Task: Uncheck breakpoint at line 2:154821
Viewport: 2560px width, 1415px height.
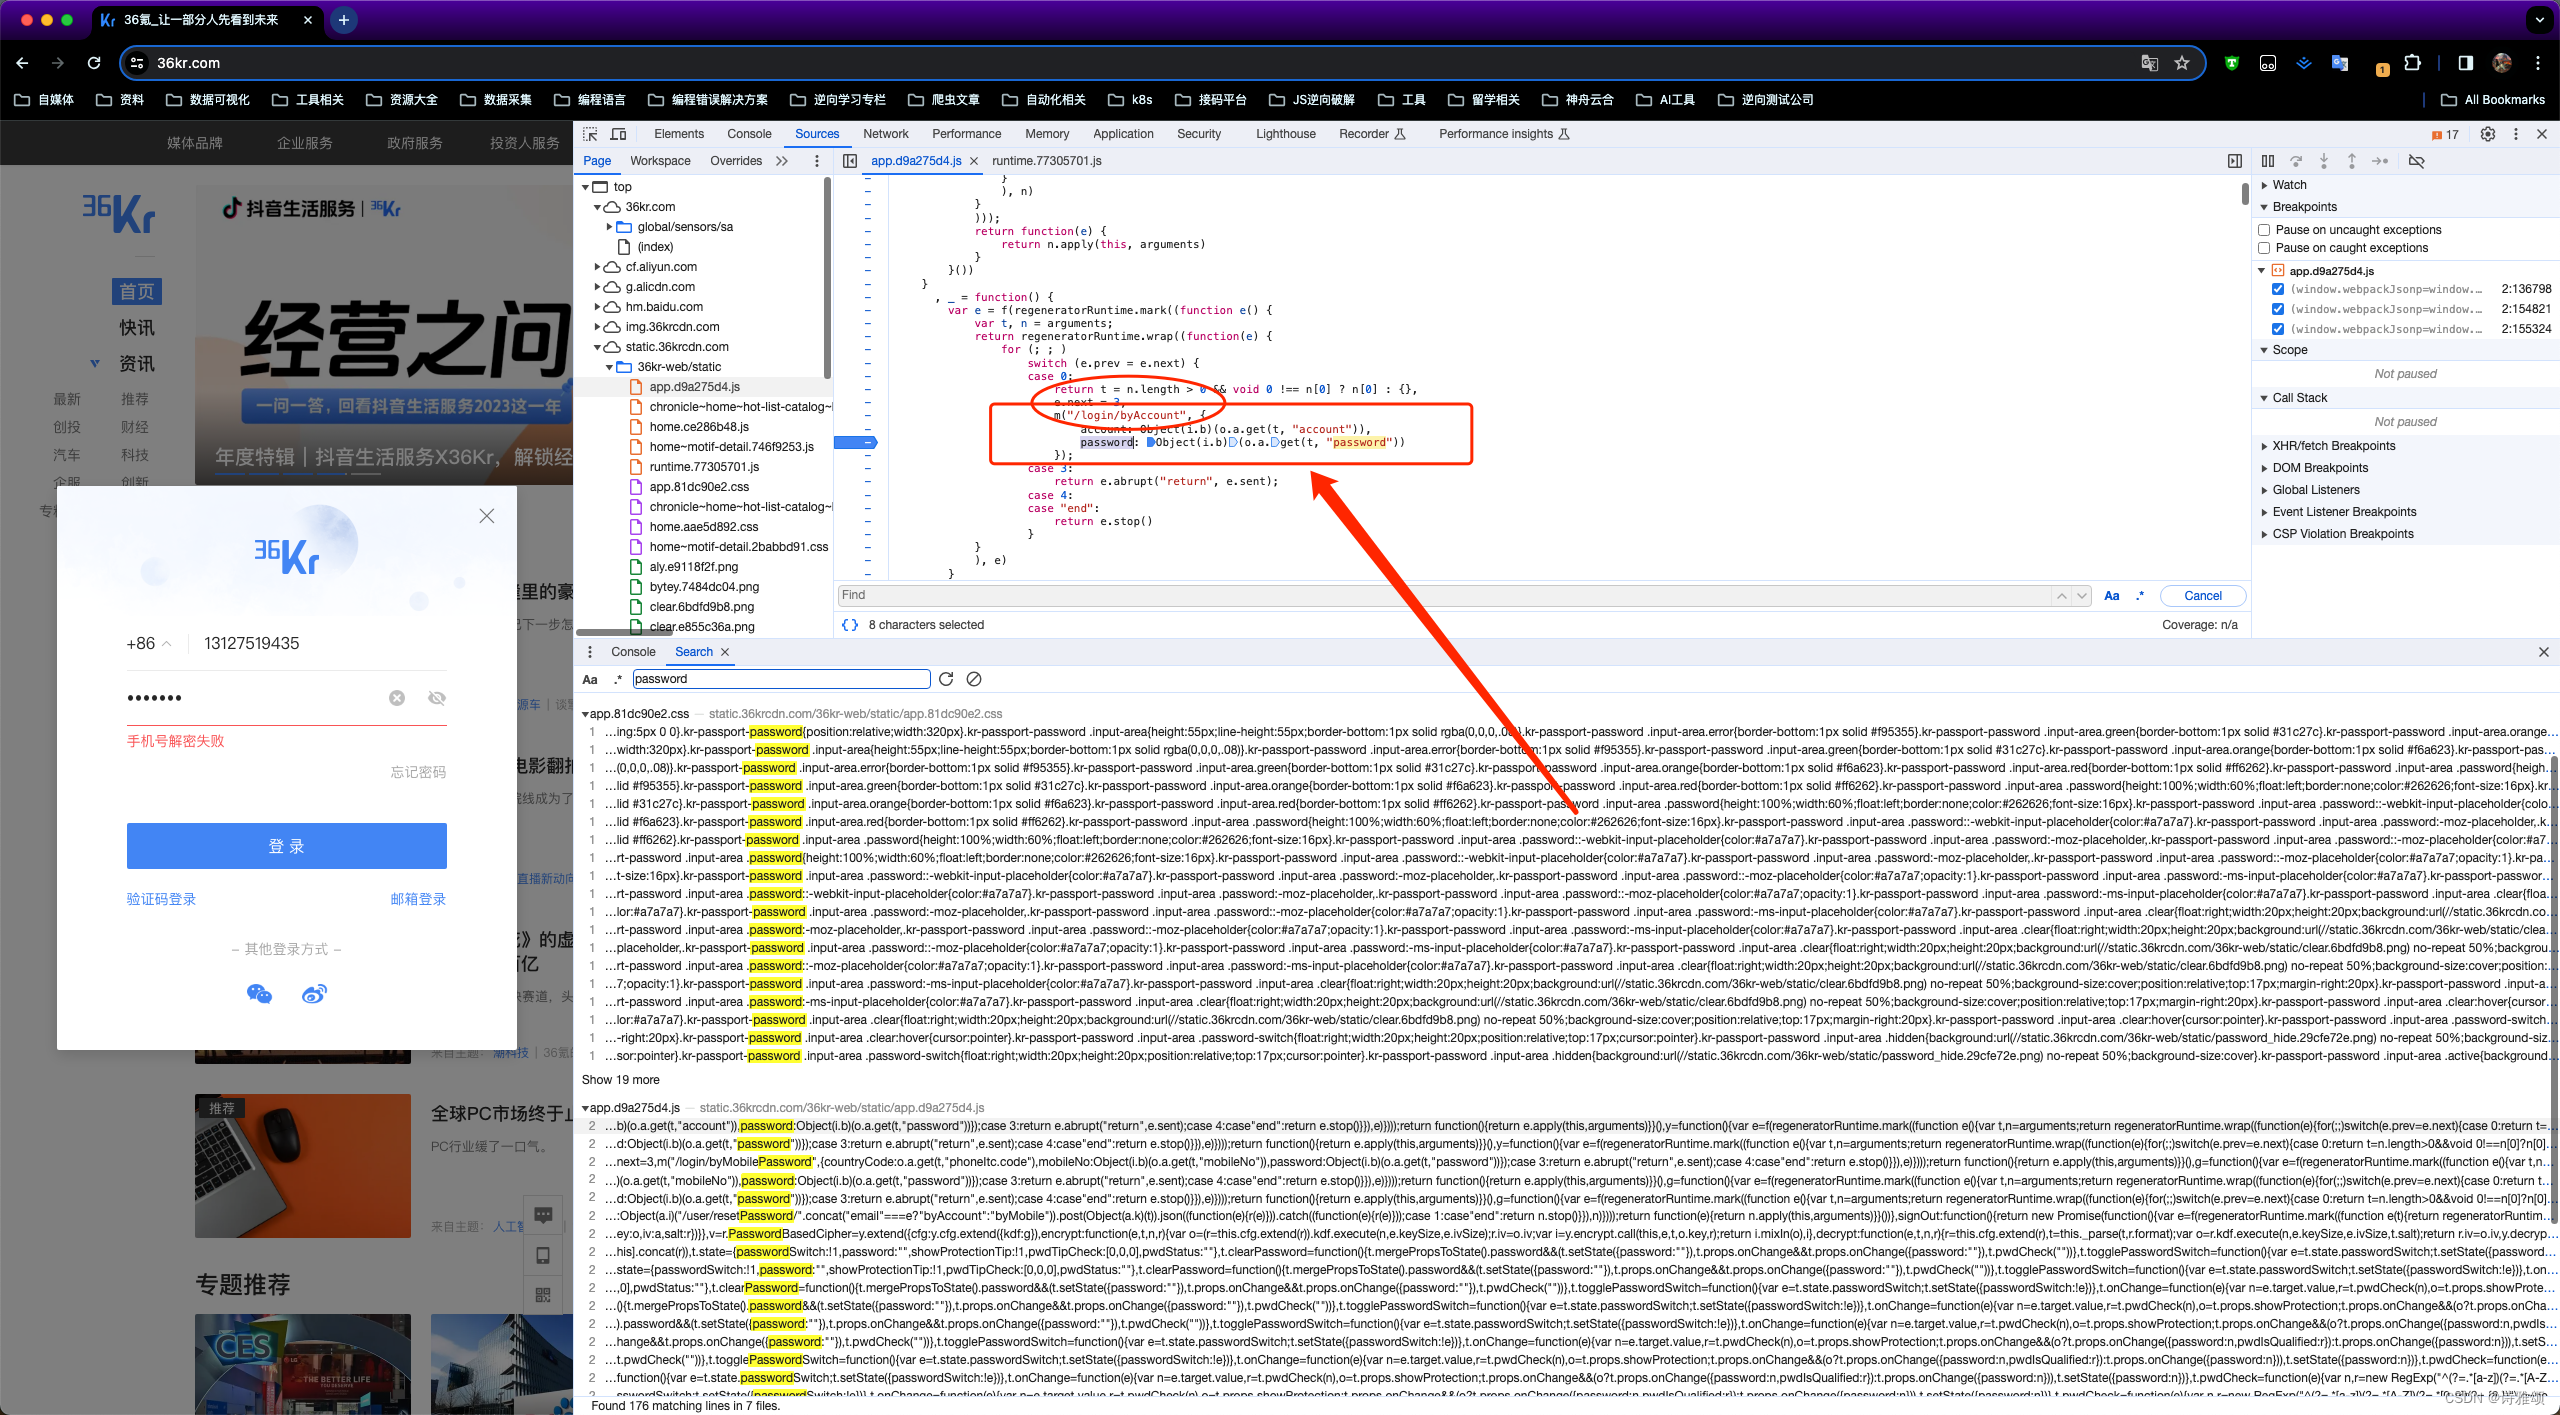Action: point(2278,309)
